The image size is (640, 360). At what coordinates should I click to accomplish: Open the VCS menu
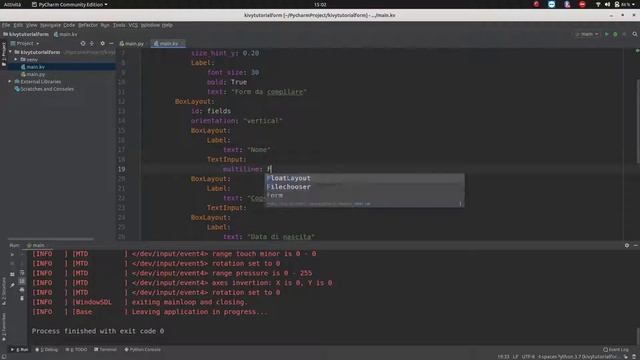tap(133, 25)
